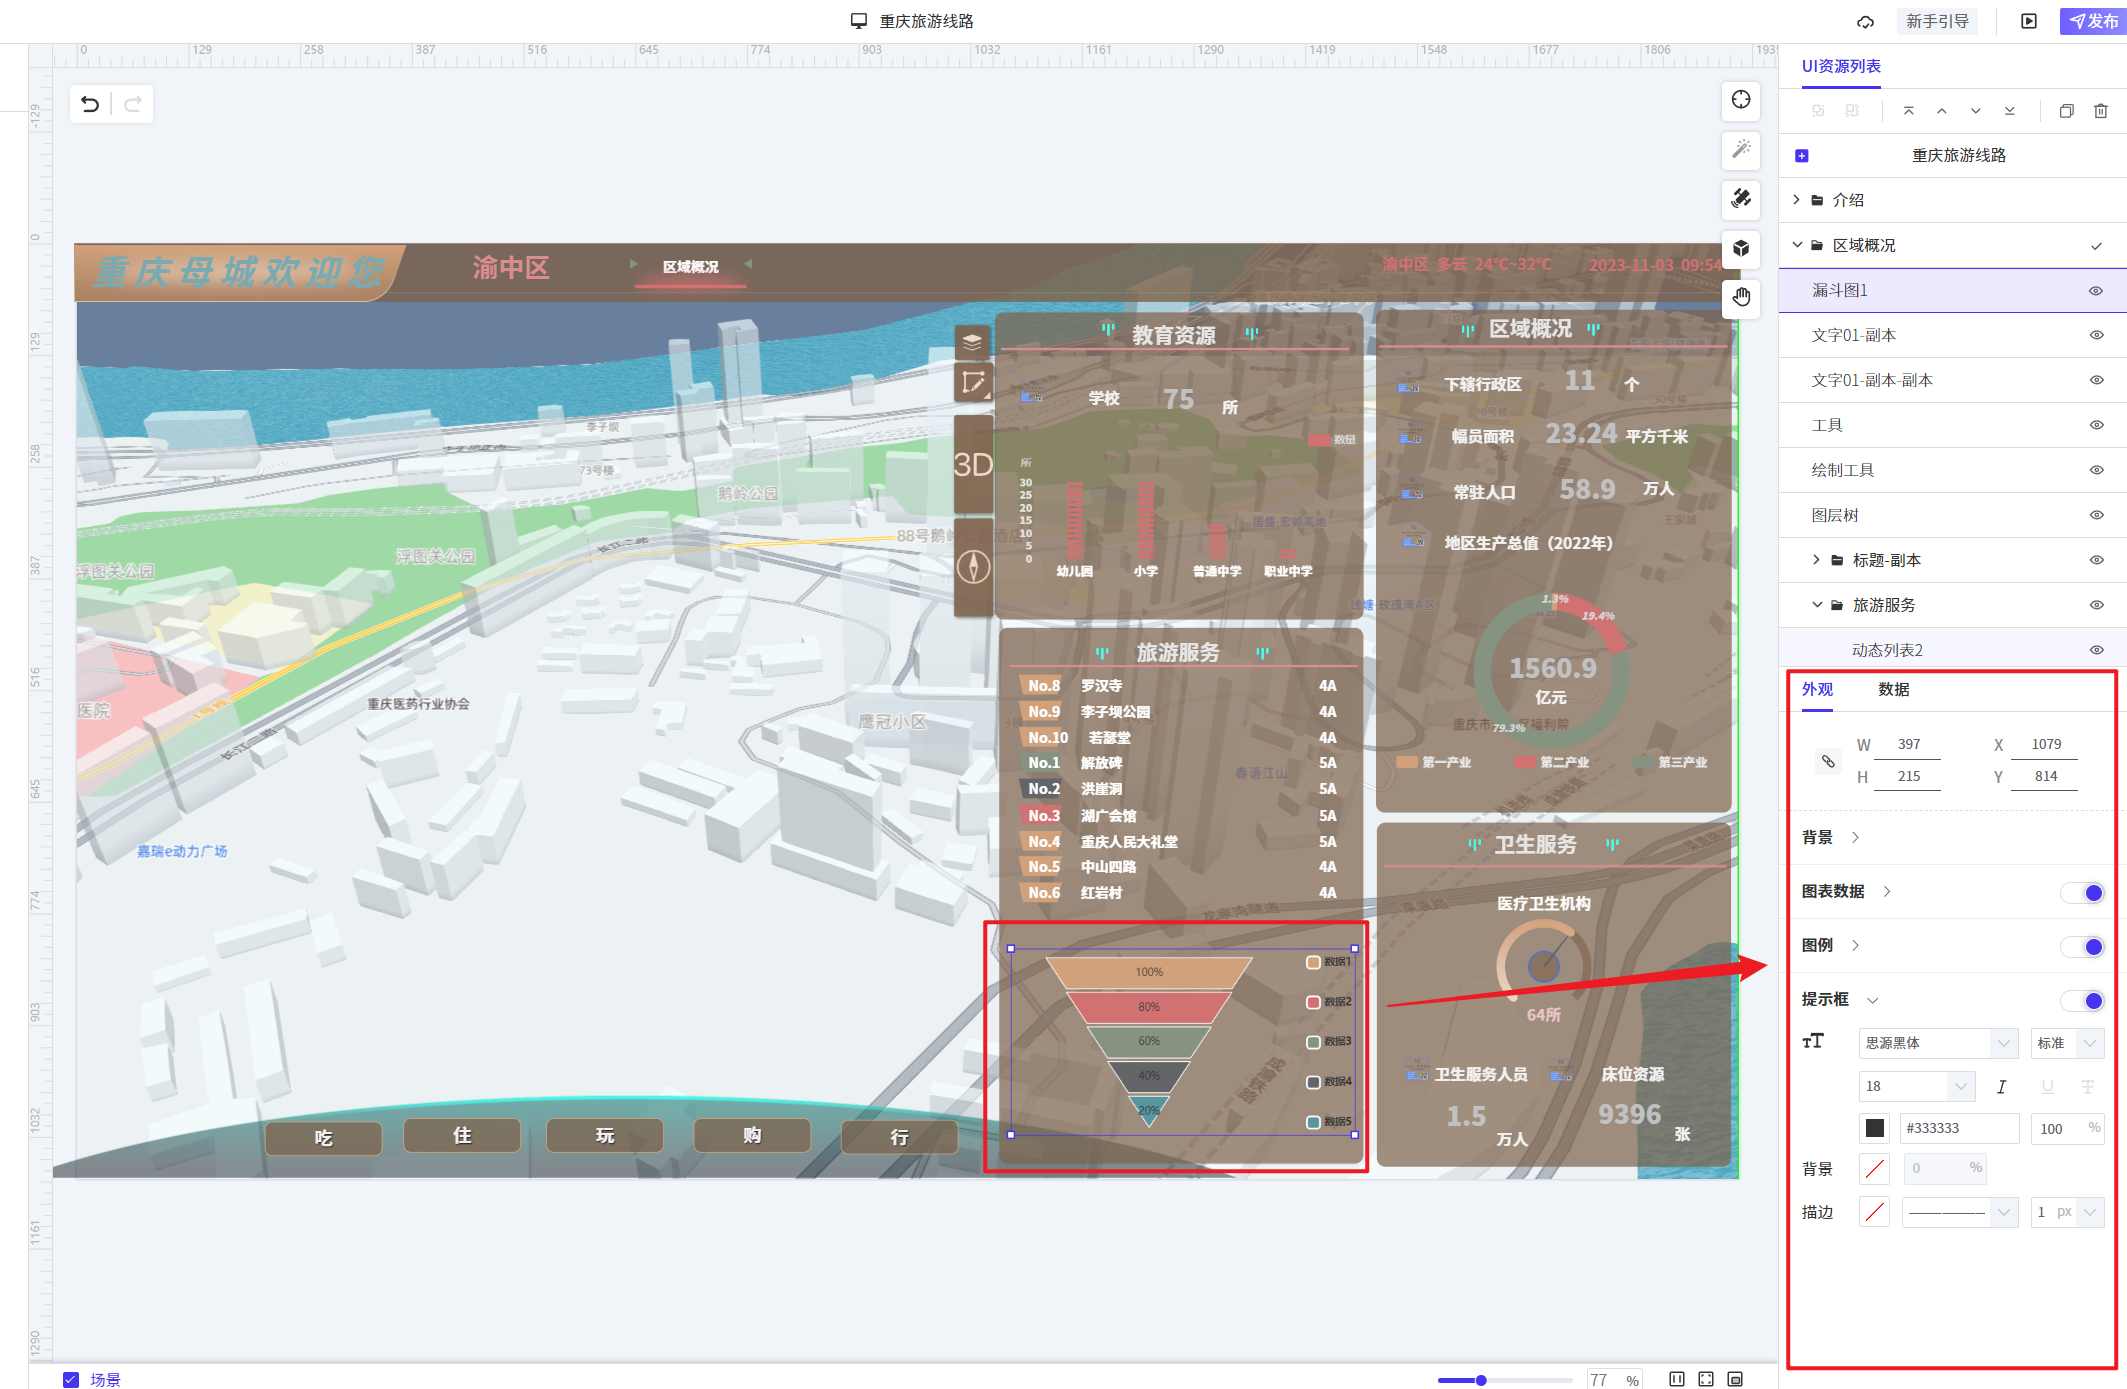
Task: Expand the 介绍 folder
Action: pyautogui.click(x=1797, y=200)
